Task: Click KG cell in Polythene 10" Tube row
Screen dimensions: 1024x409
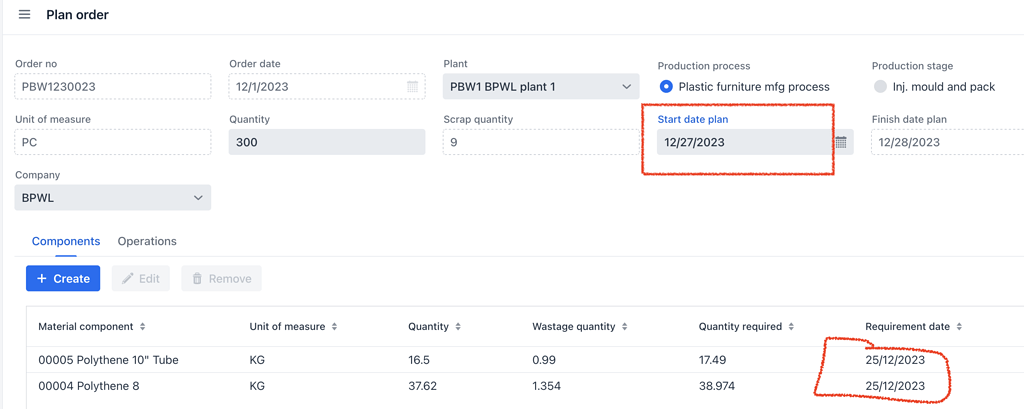Action: (x=257, y=360)
